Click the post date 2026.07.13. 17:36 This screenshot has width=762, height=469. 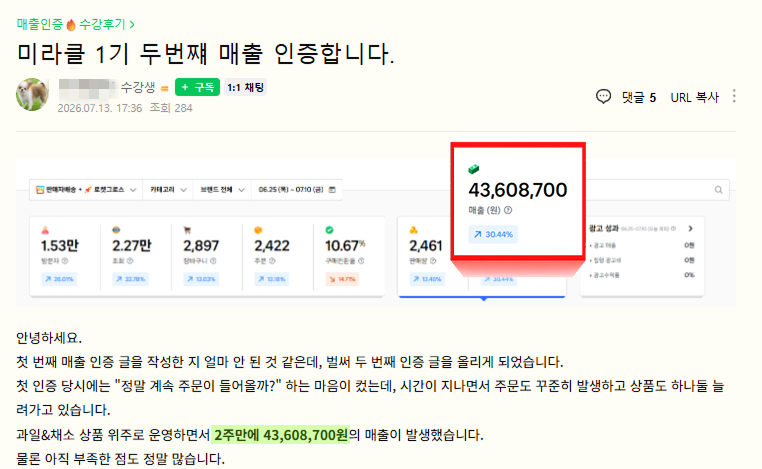click(x=100, y=108)
